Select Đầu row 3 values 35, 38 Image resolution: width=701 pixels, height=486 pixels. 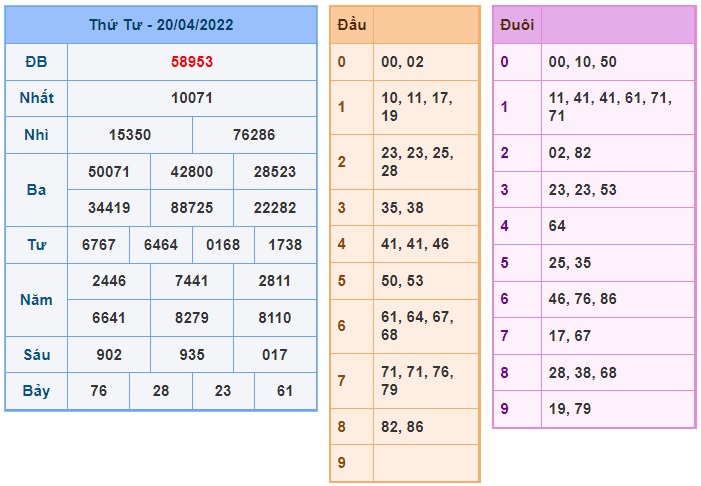pyautogui.click(x=402, y=208)
